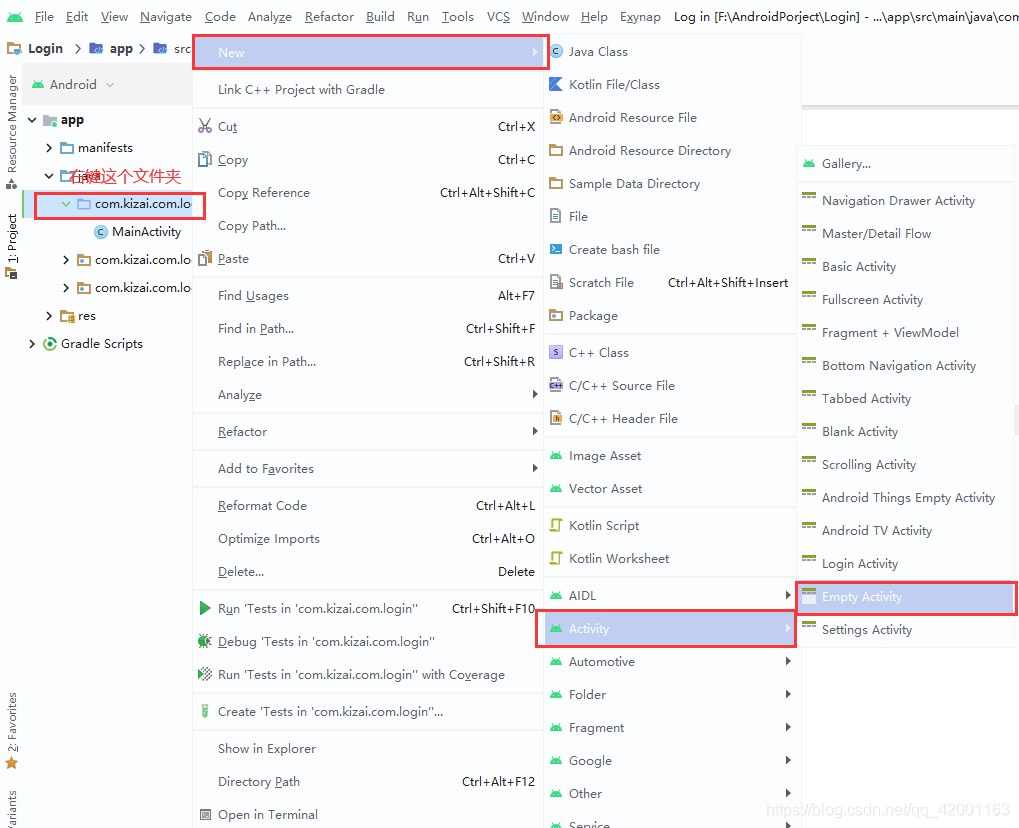Open the Resource Manager side tab
Viewport: 1019px width, 828px height.
tap(12, 131)
